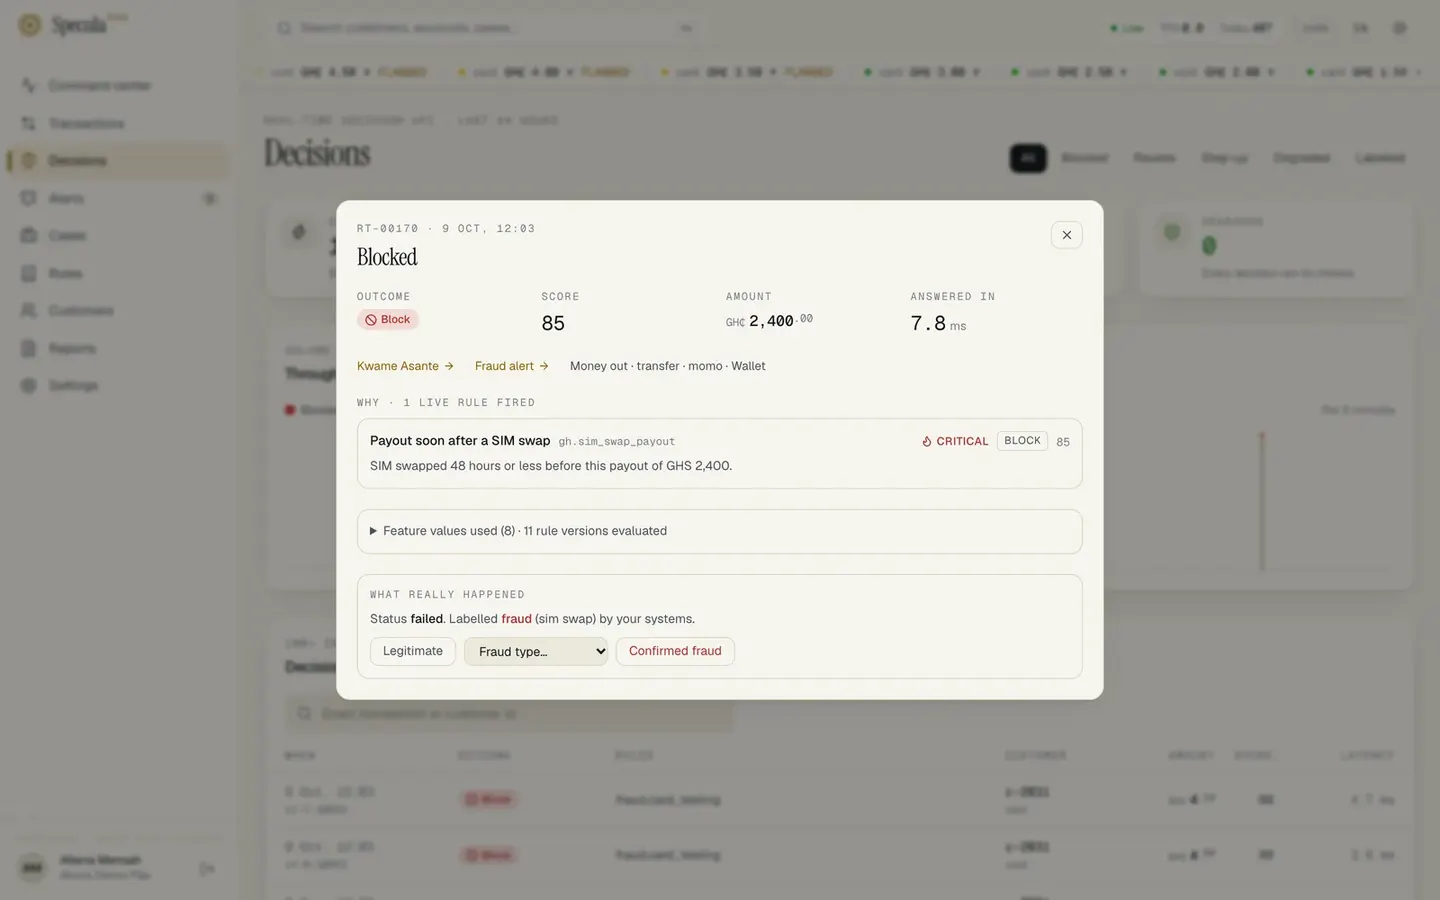
Task: Click the 'Status failed. Labelled fraud' line
Action: pos(532,619)
